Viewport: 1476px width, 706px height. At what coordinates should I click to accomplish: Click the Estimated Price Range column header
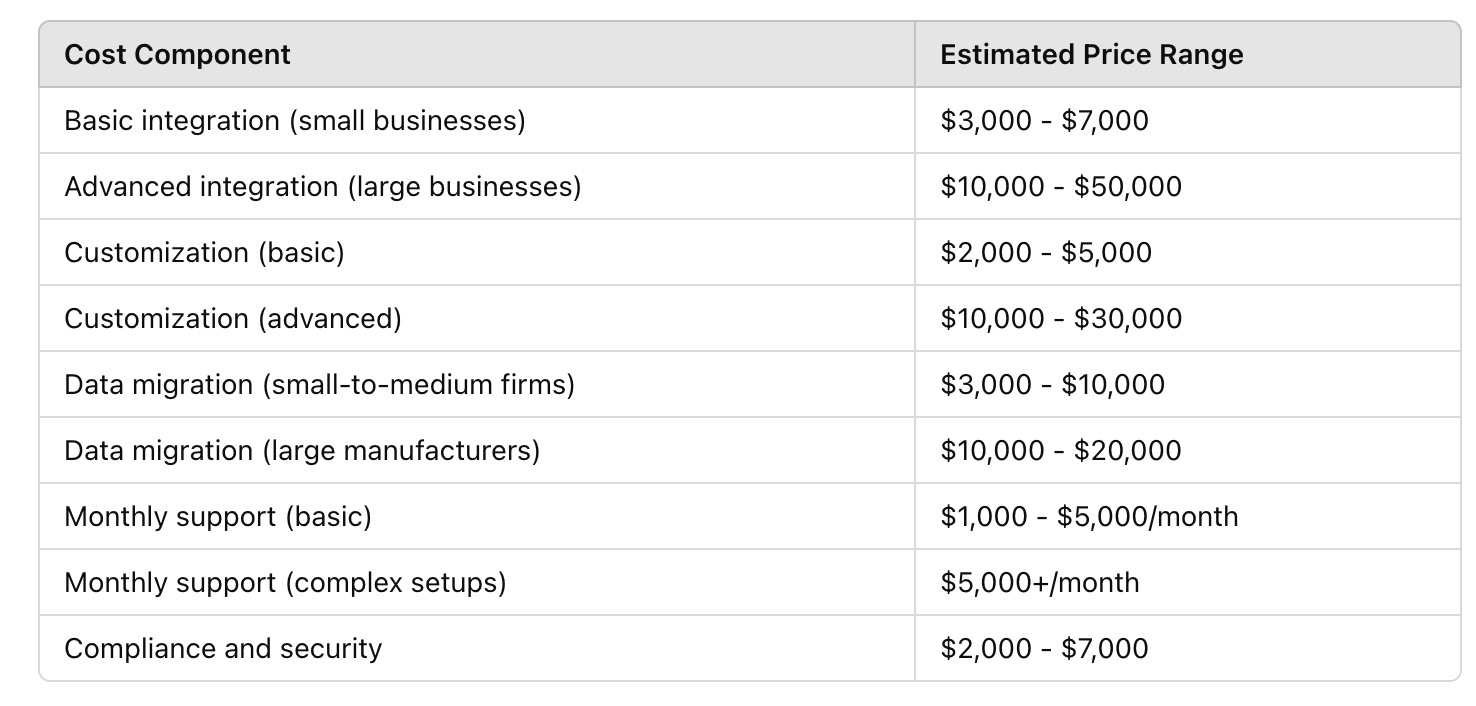(1187, 54)
